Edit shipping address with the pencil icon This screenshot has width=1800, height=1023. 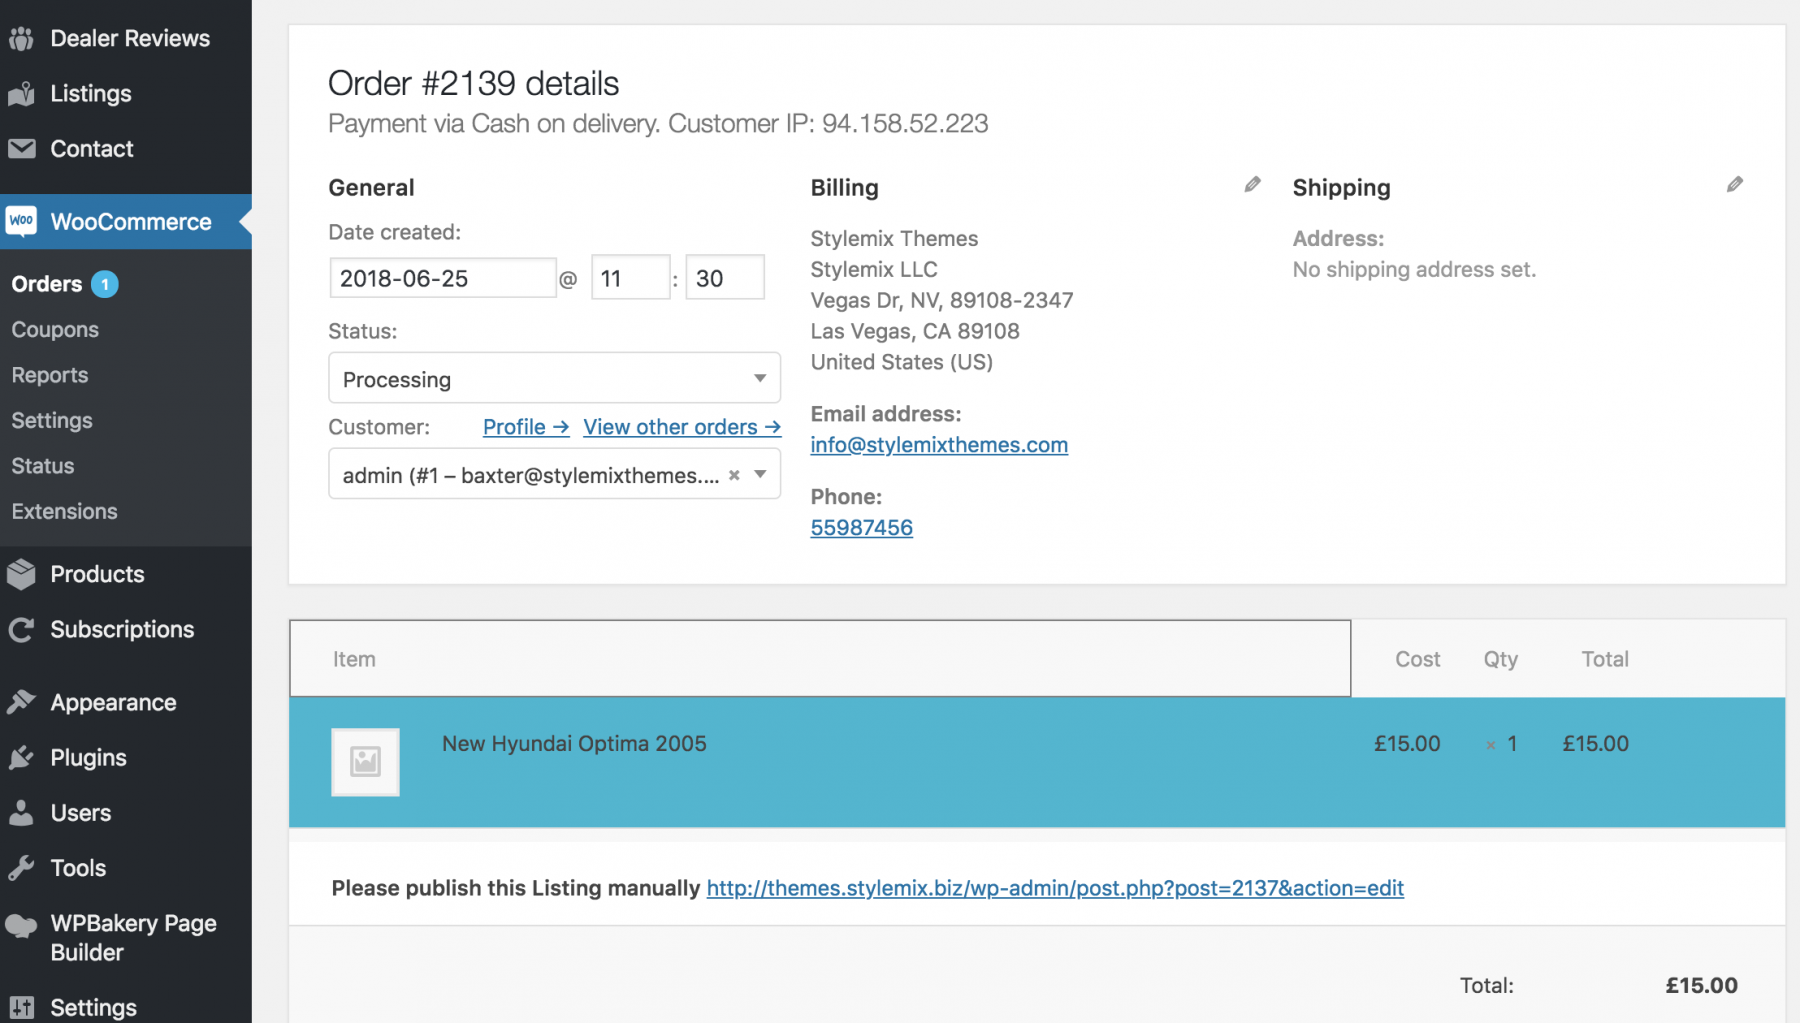(1734, 184)
